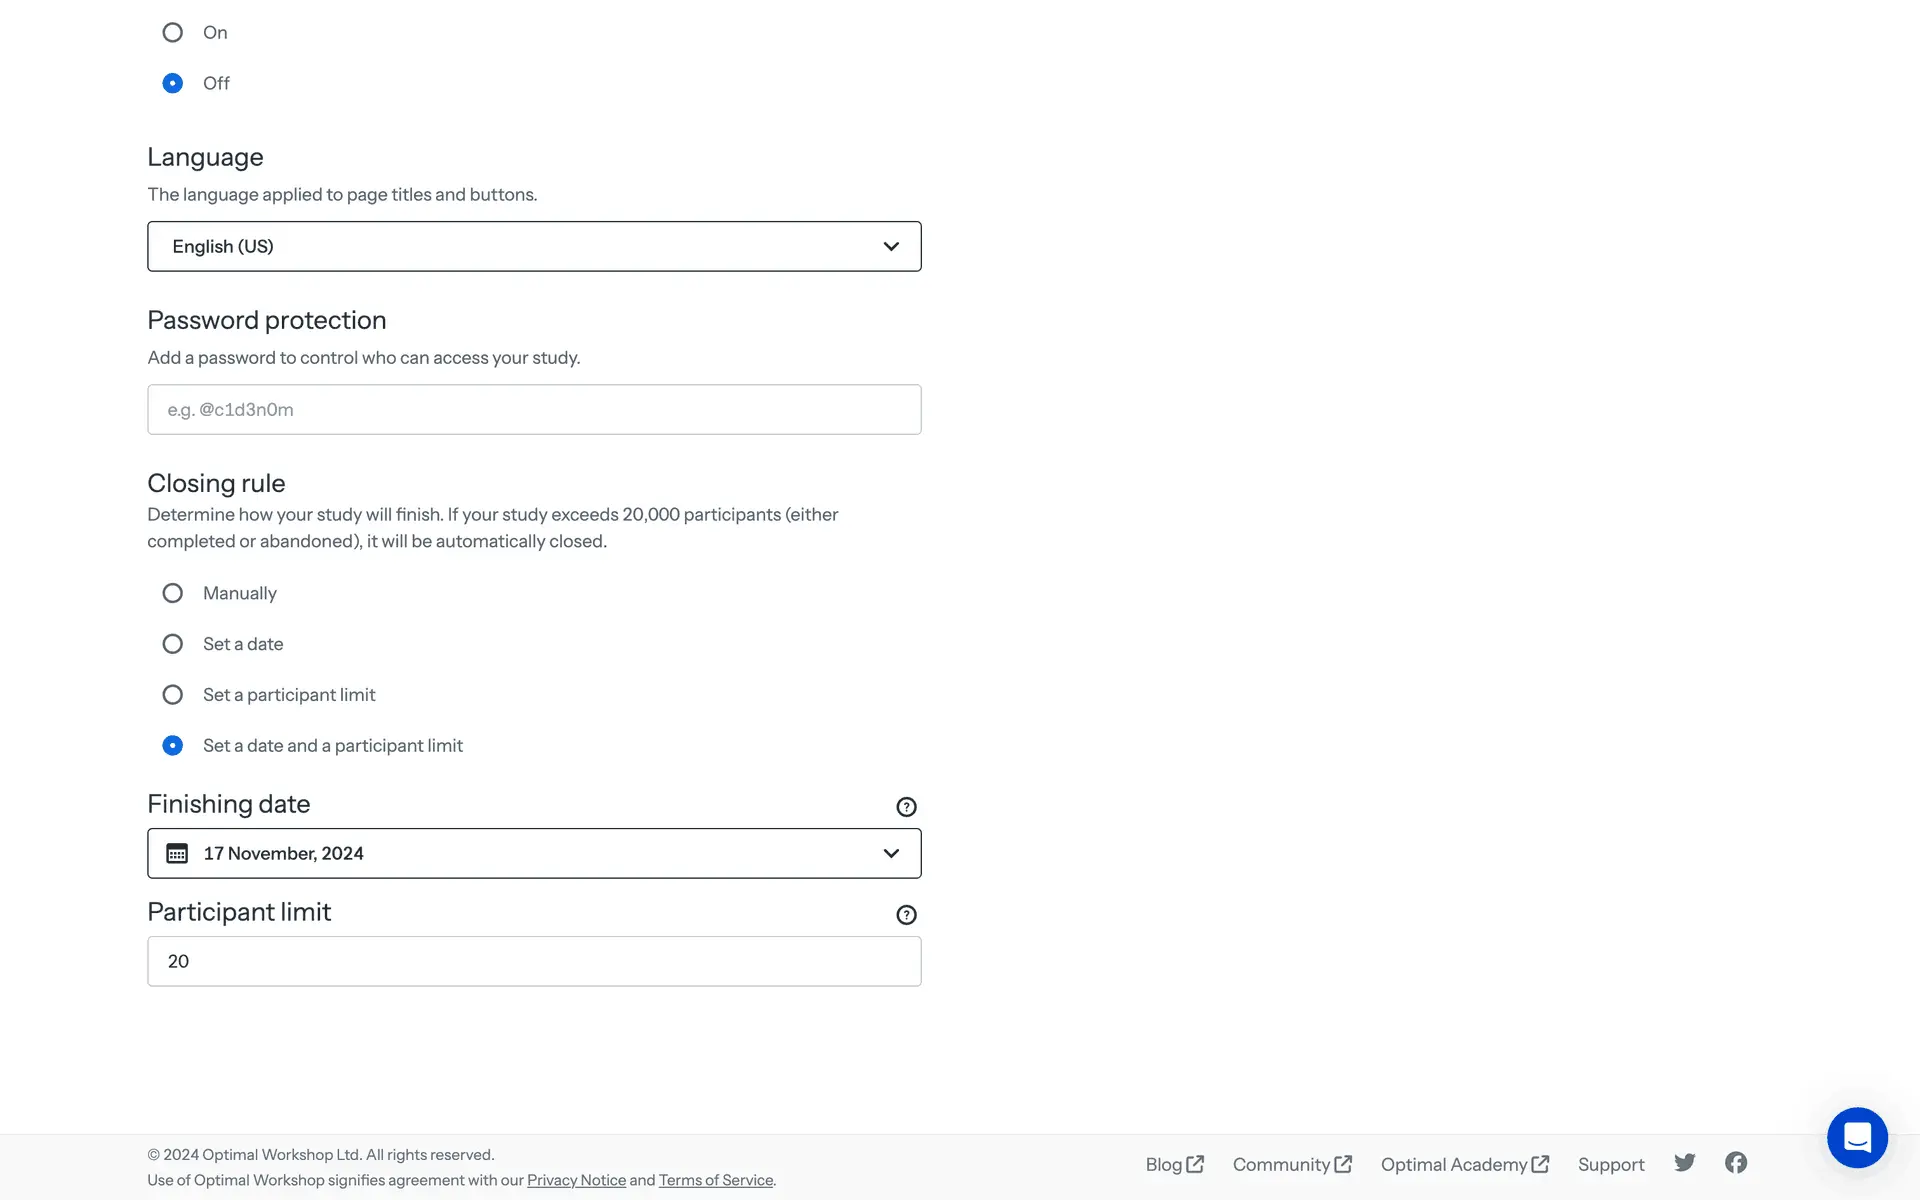Viewport: 1920px width, 1200px height.
Task: Click the calendar icon in Finishing date
Action: tap(177, 853)
